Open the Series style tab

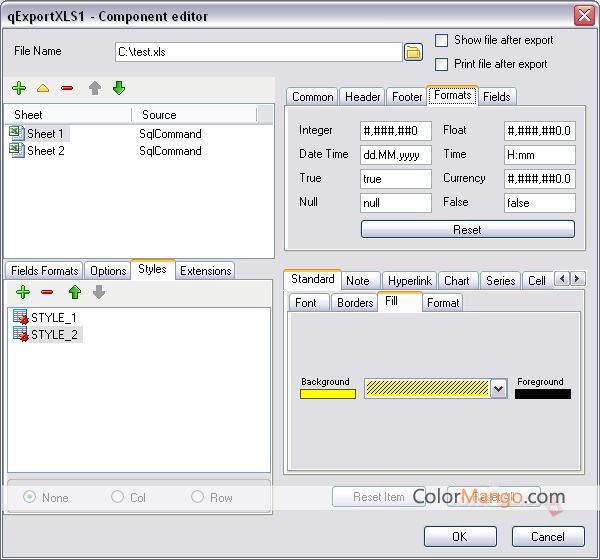[x=501, y=281]
